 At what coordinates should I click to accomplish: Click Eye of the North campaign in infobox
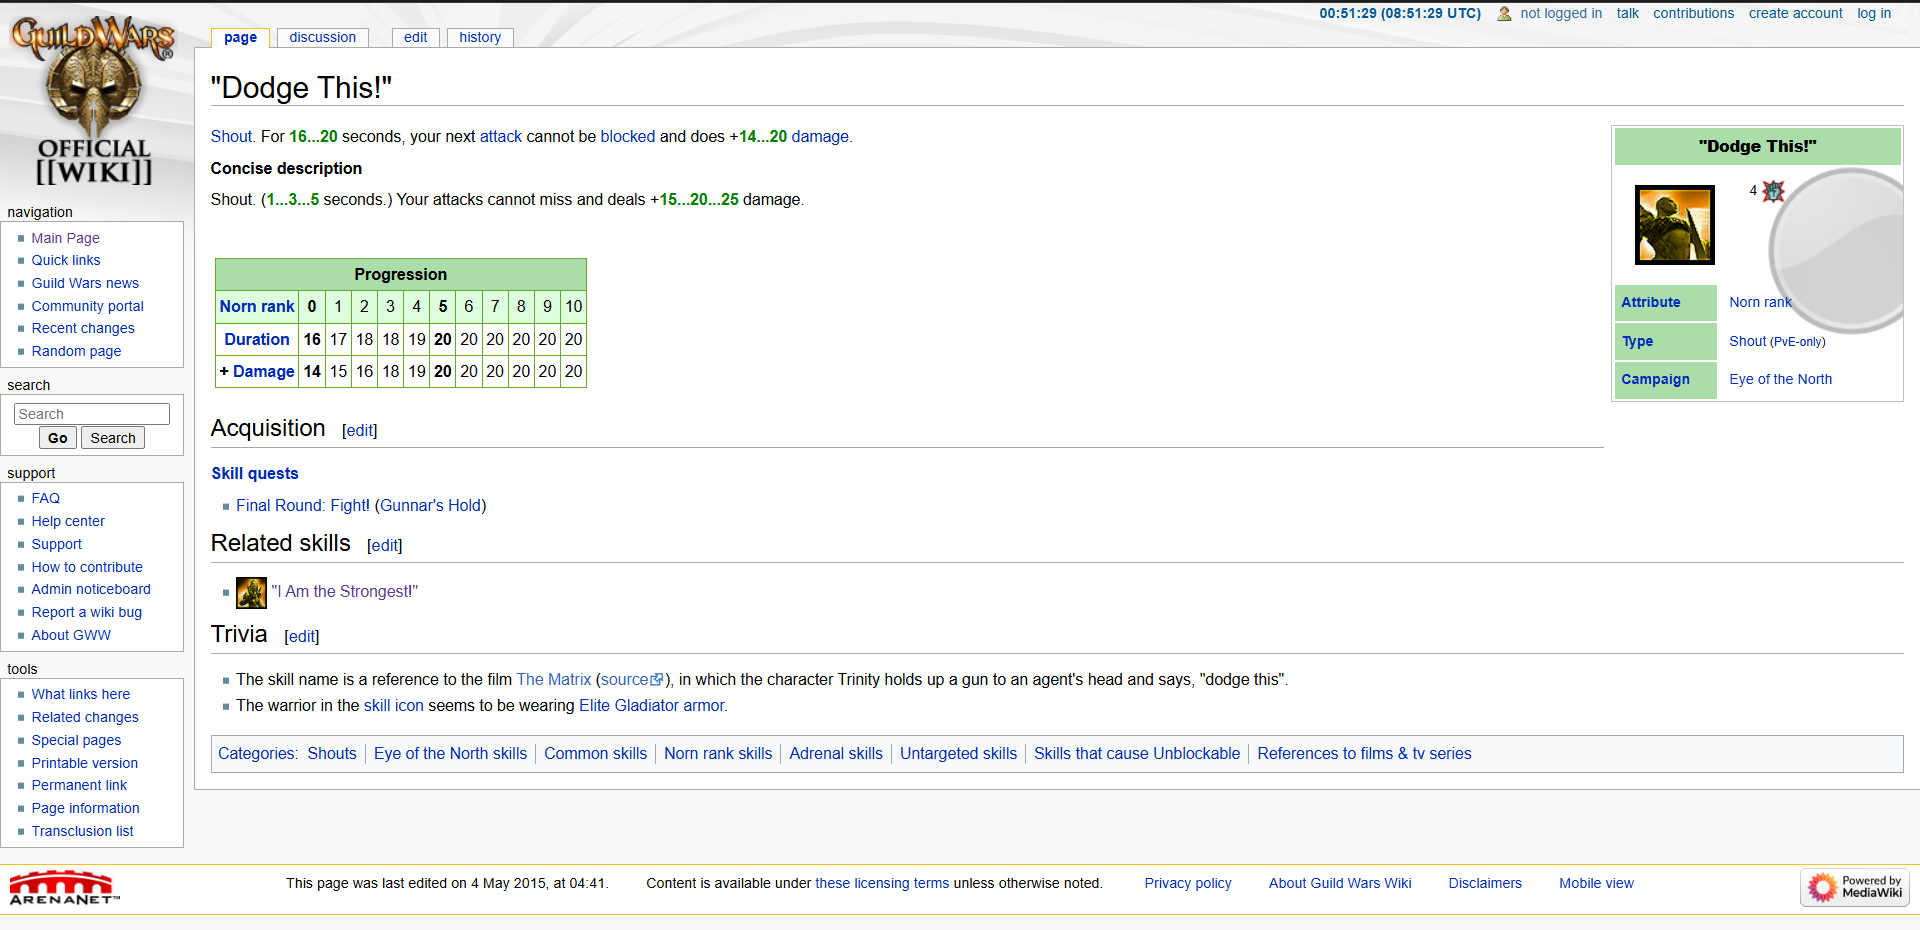point(1781,379)
